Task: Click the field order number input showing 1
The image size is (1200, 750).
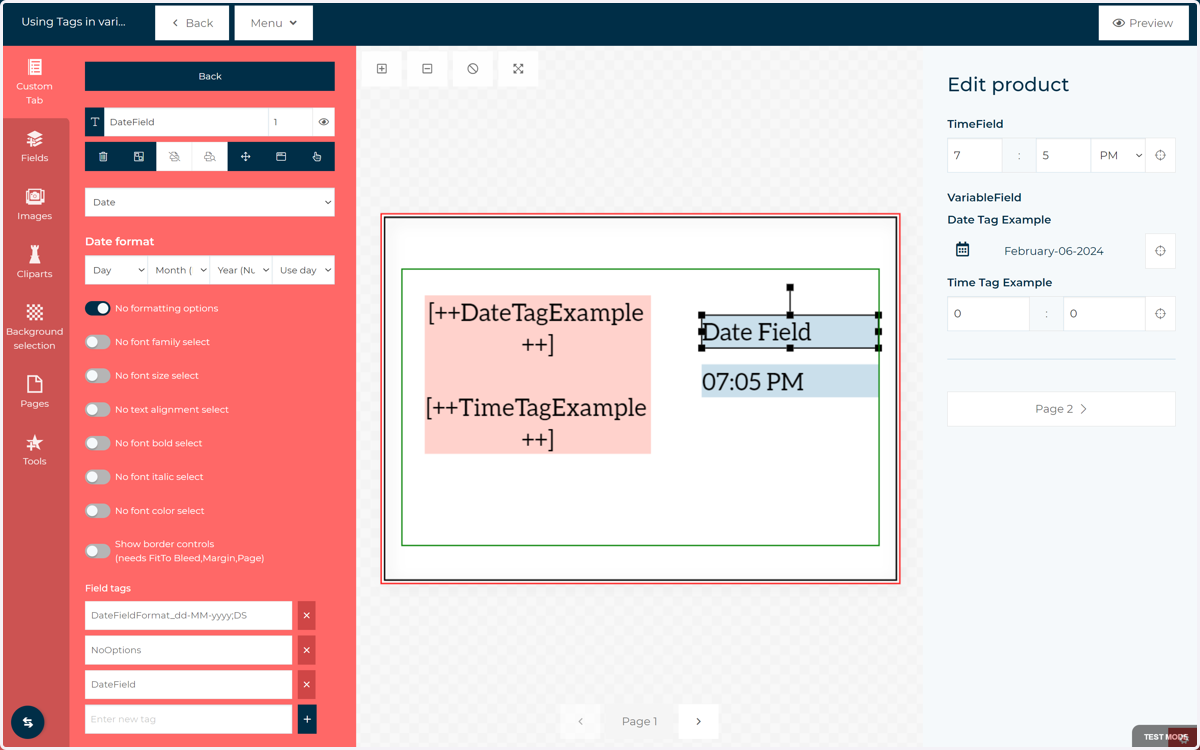Action: point(290,122)
